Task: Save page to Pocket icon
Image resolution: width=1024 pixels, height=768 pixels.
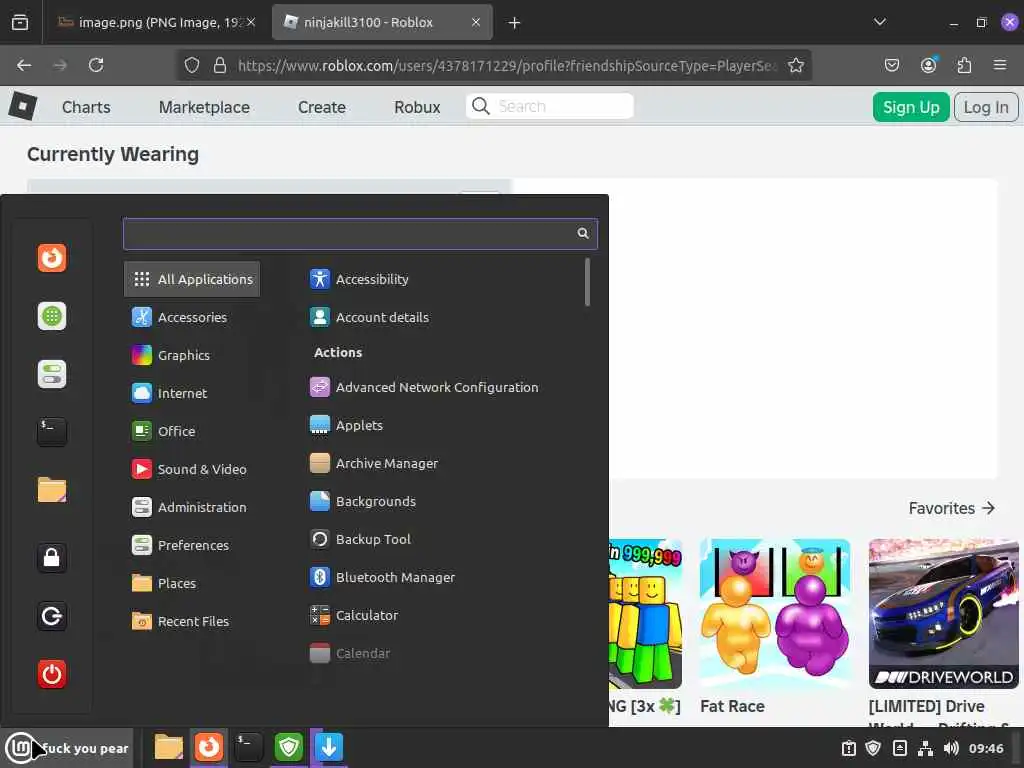Action: [891, 65]
